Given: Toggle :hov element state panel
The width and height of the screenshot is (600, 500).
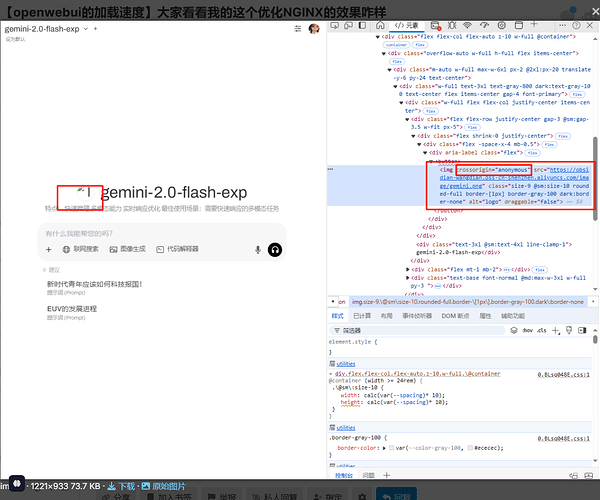Looking at the screenshot, I should pos(527,330).
